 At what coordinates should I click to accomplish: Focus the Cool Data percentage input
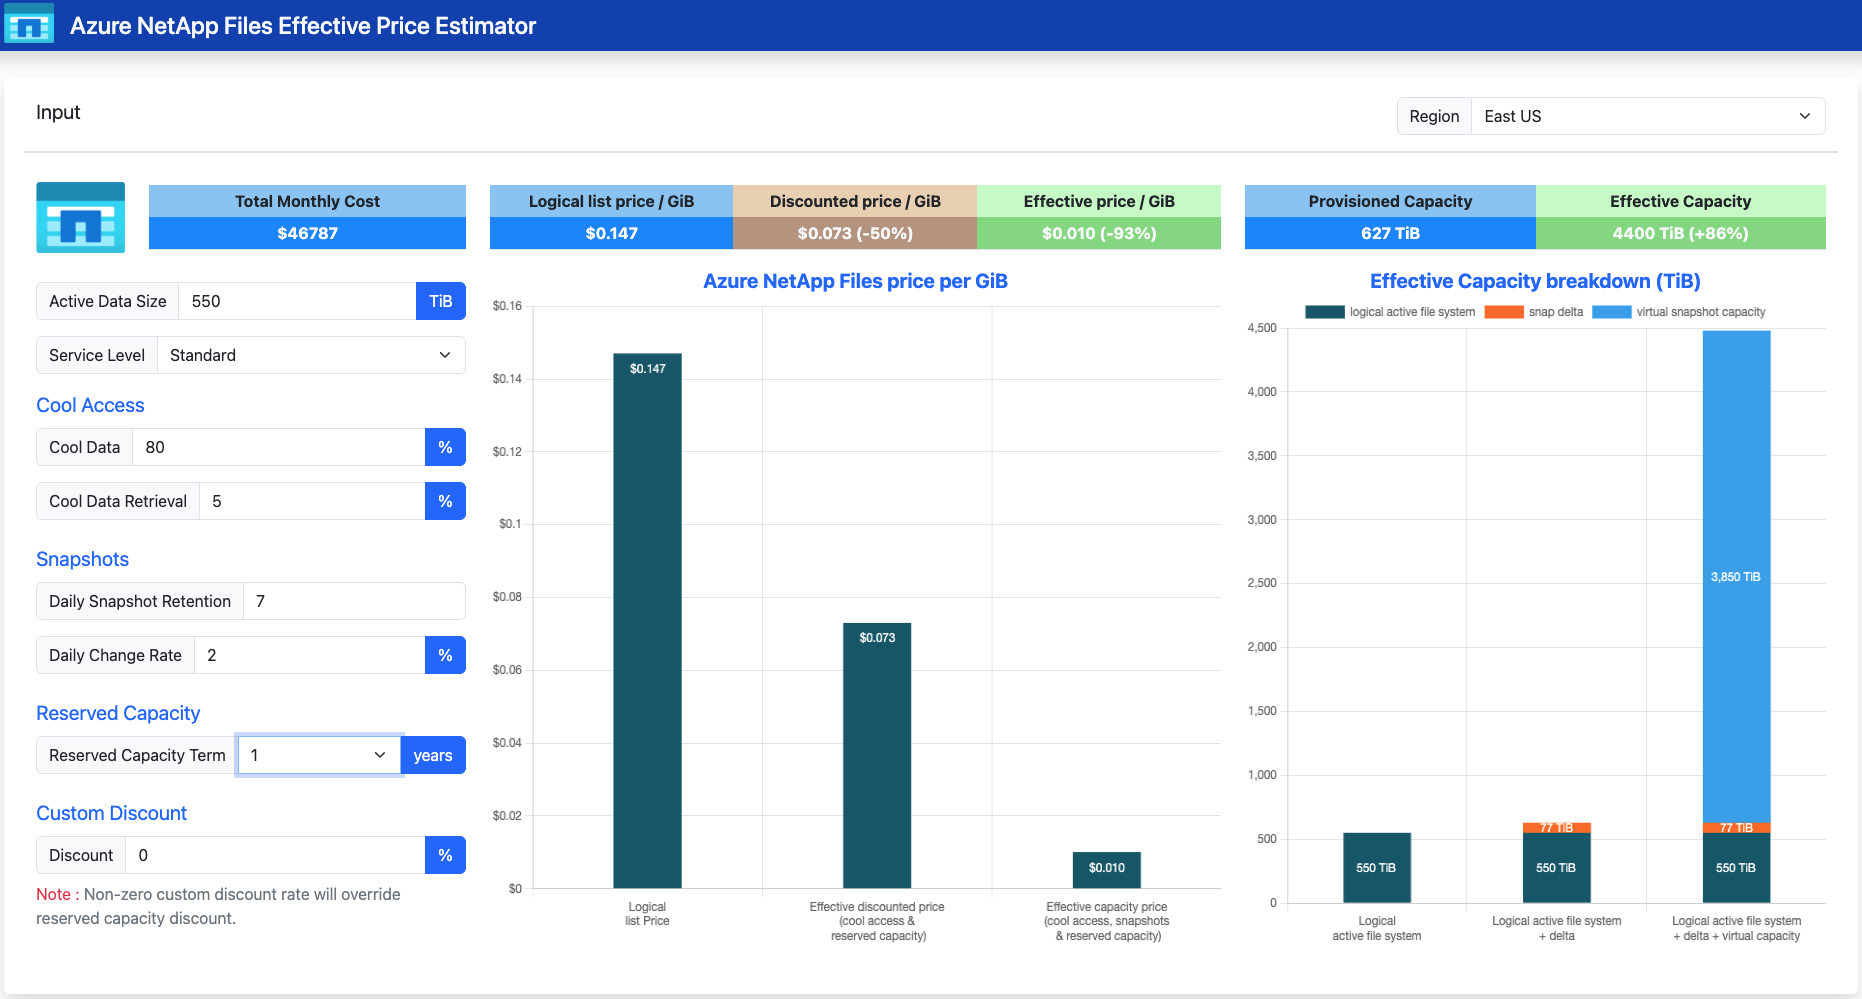click(279, 447)
